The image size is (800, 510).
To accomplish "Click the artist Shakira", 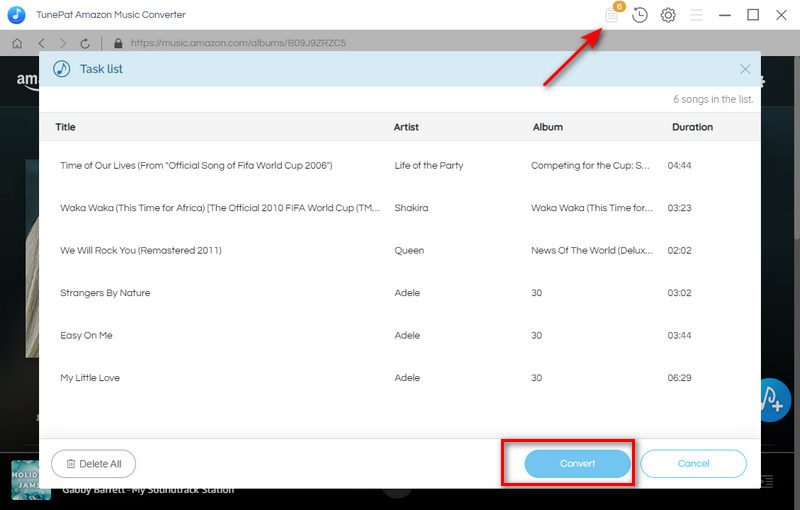I will point(411,208).
